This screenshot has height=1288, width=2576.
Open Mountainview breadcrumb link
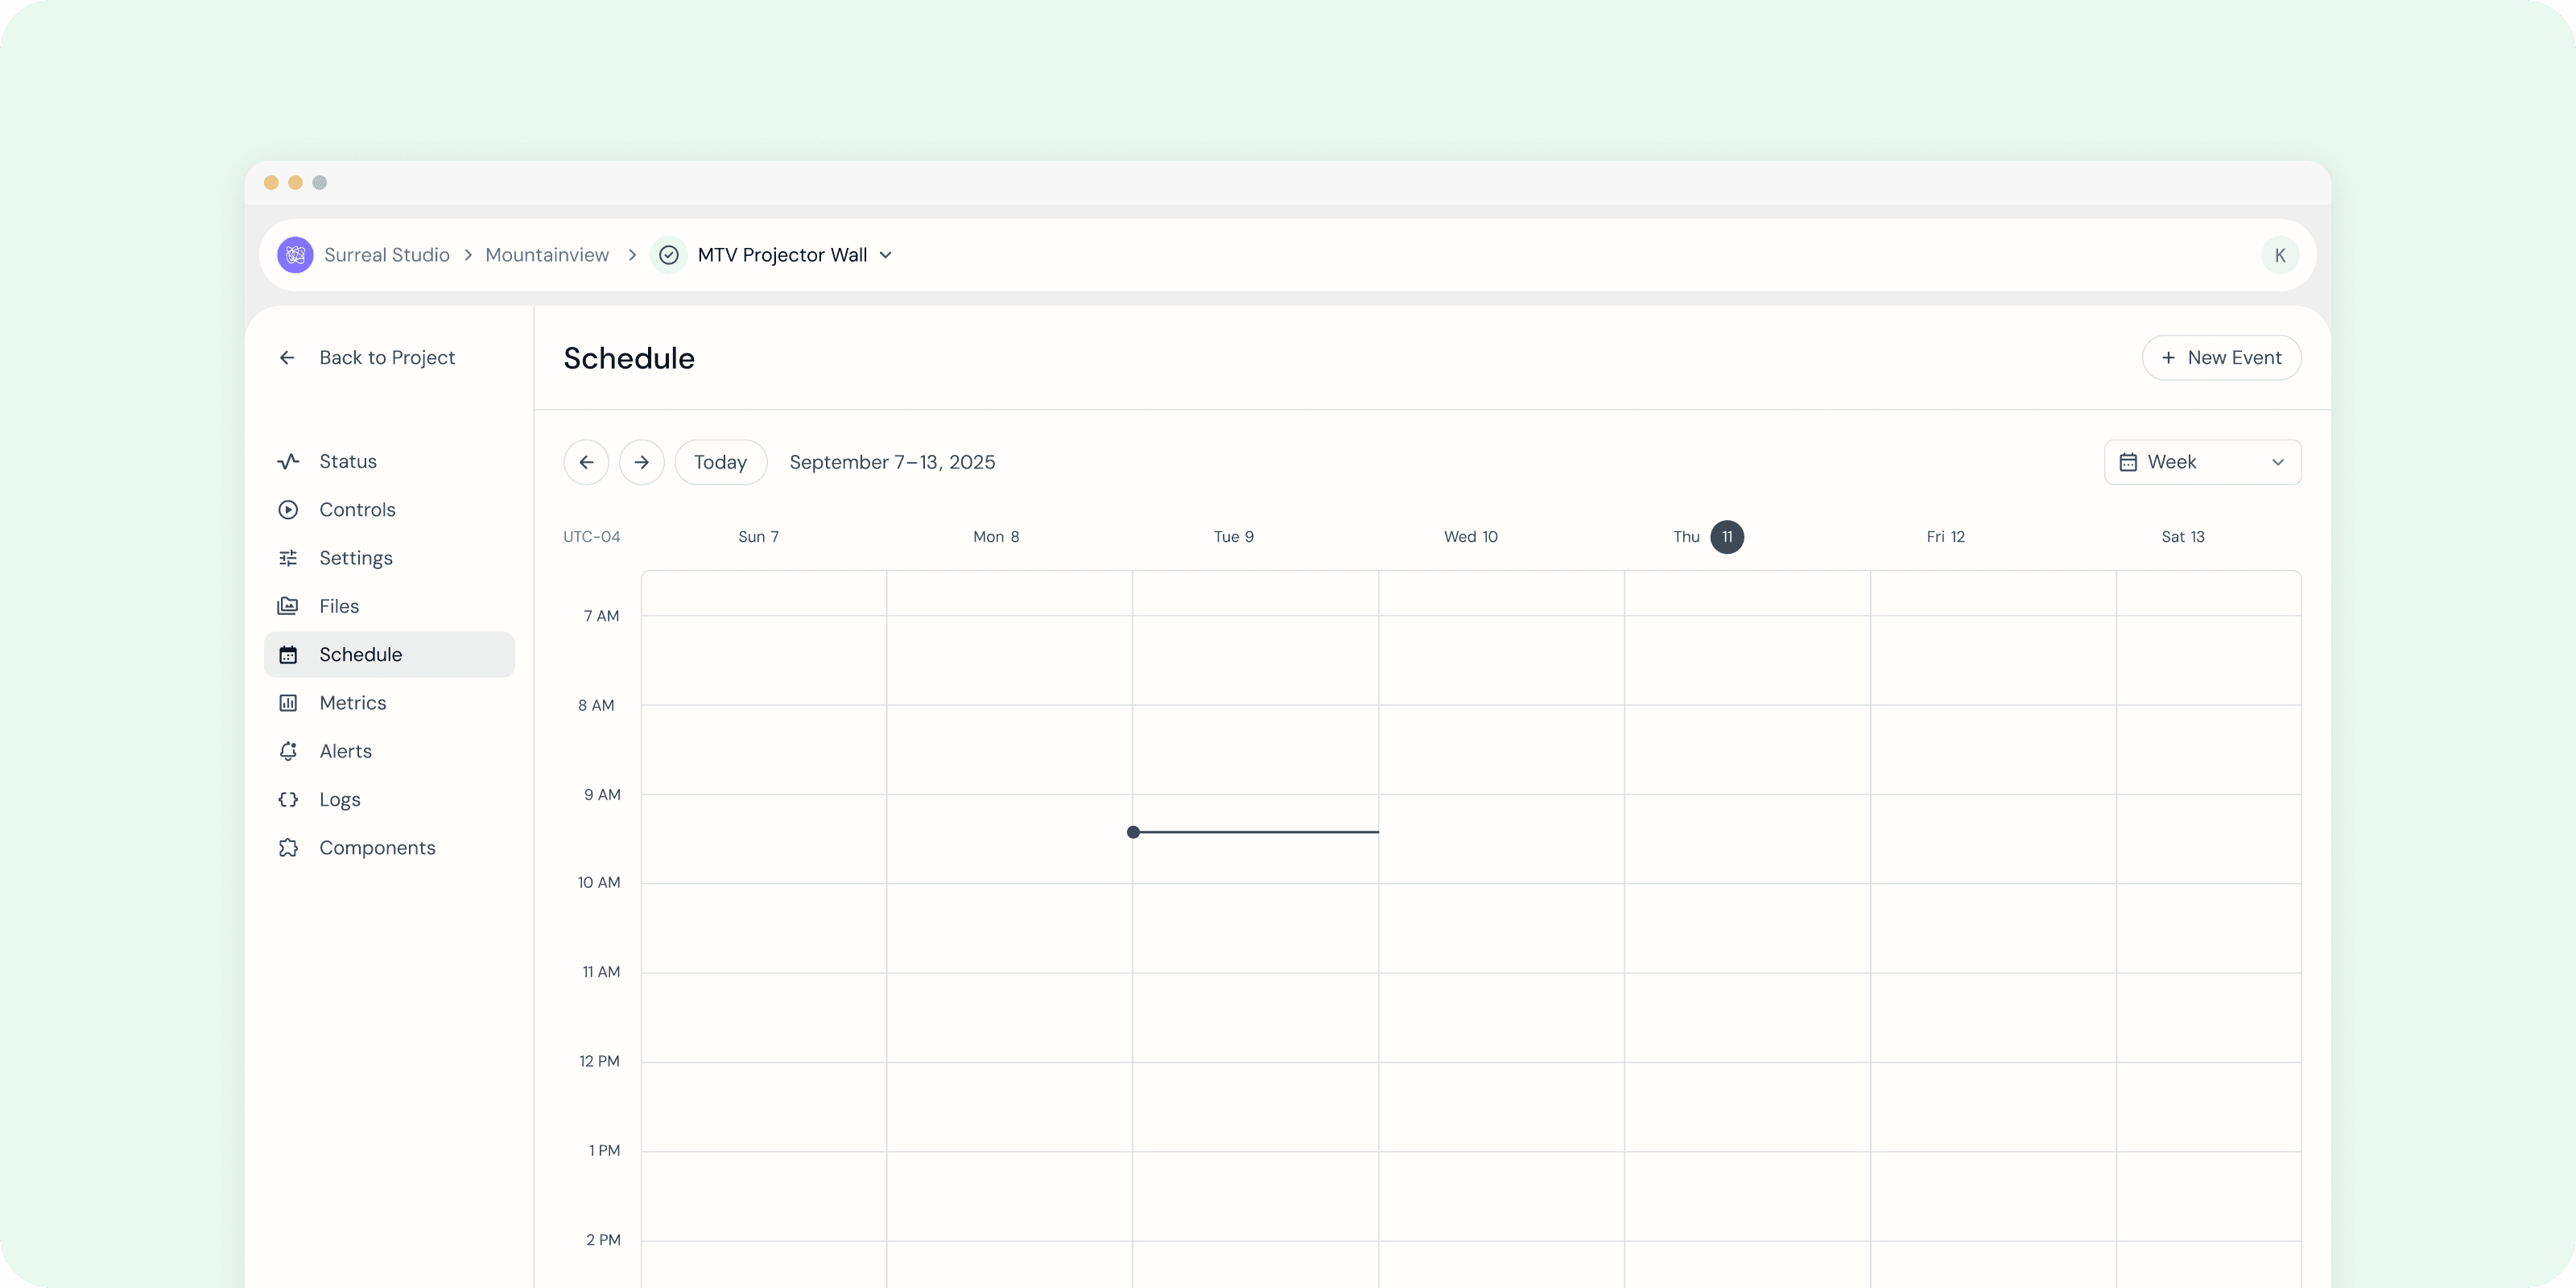tap(547, 255)
